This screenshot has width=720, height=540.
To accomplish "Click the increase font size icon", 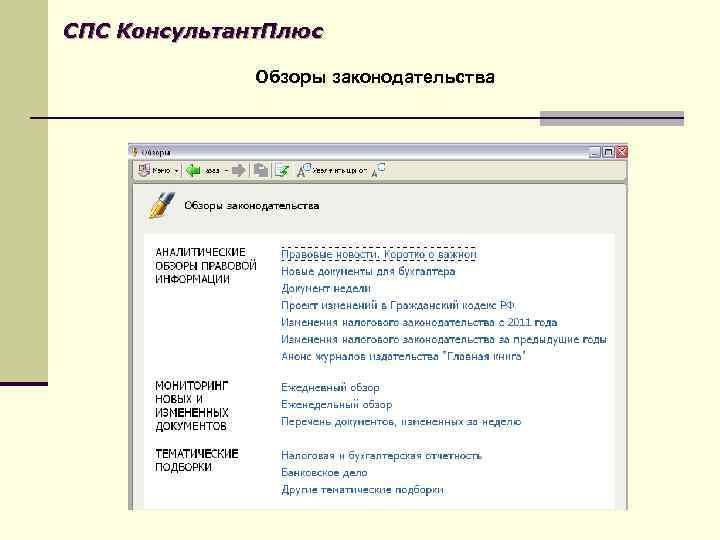I will [x=304, y=170].
